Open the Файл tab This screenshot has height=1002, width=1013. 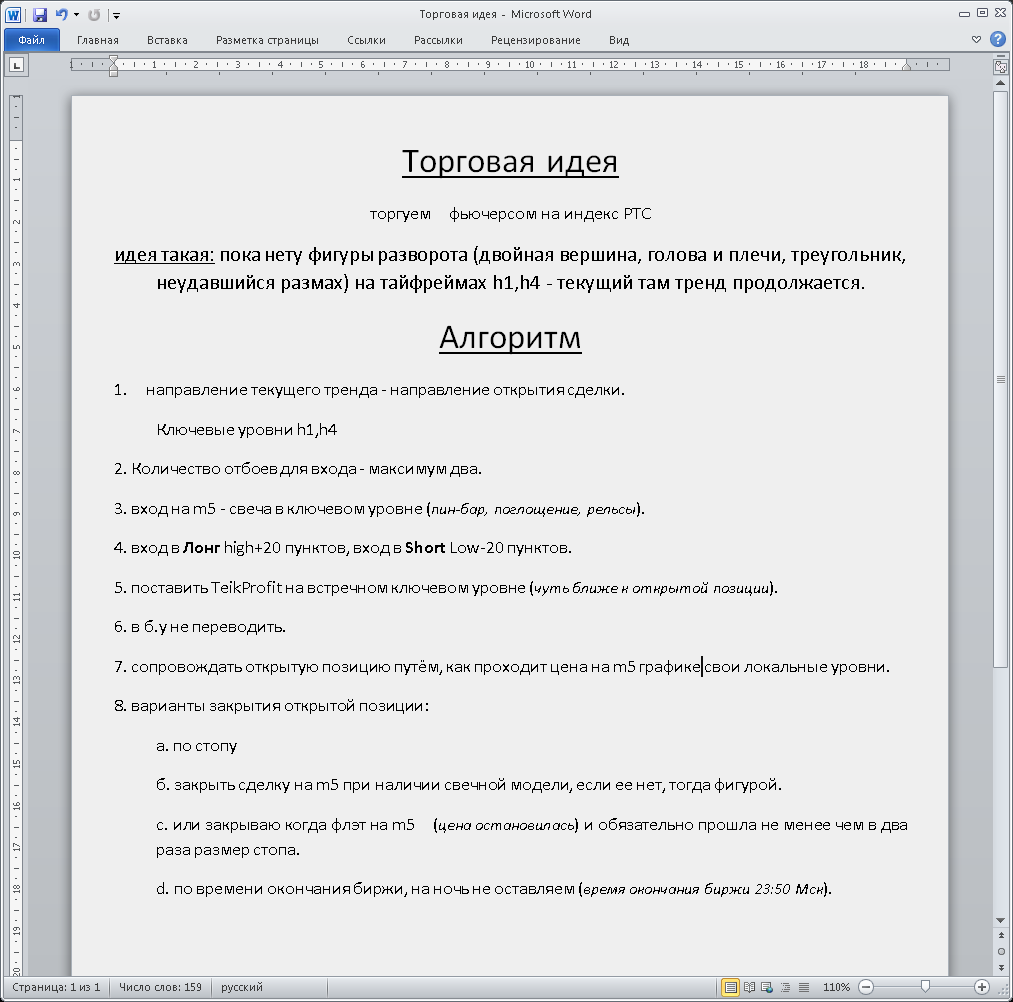pos(32,40)
